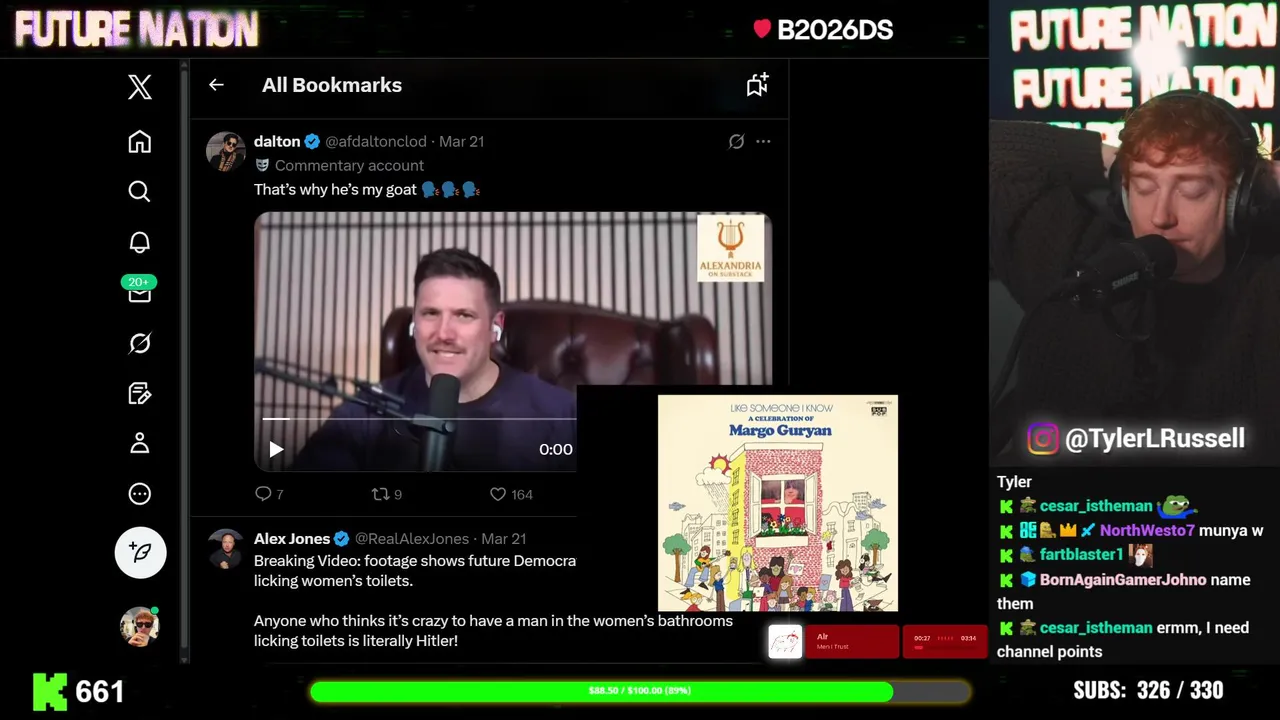Click the NorthWesto7 chat username

[x=1147, y=530]
